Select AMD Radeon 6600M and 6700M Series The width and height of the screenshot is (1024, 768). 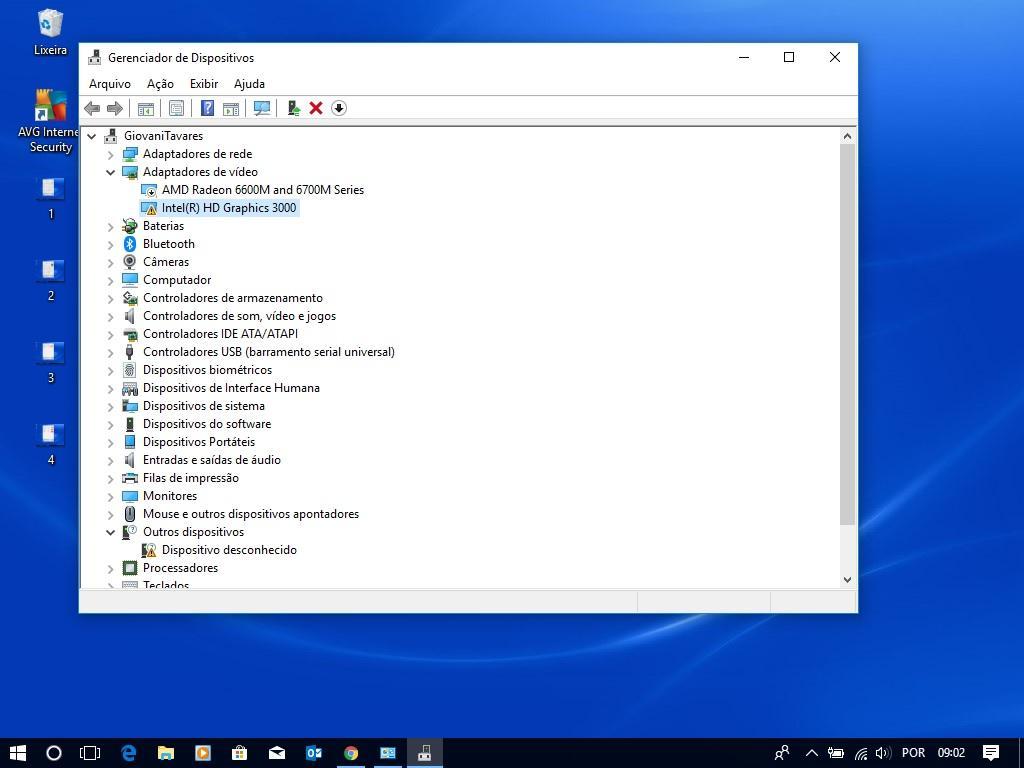pos(263,190)
